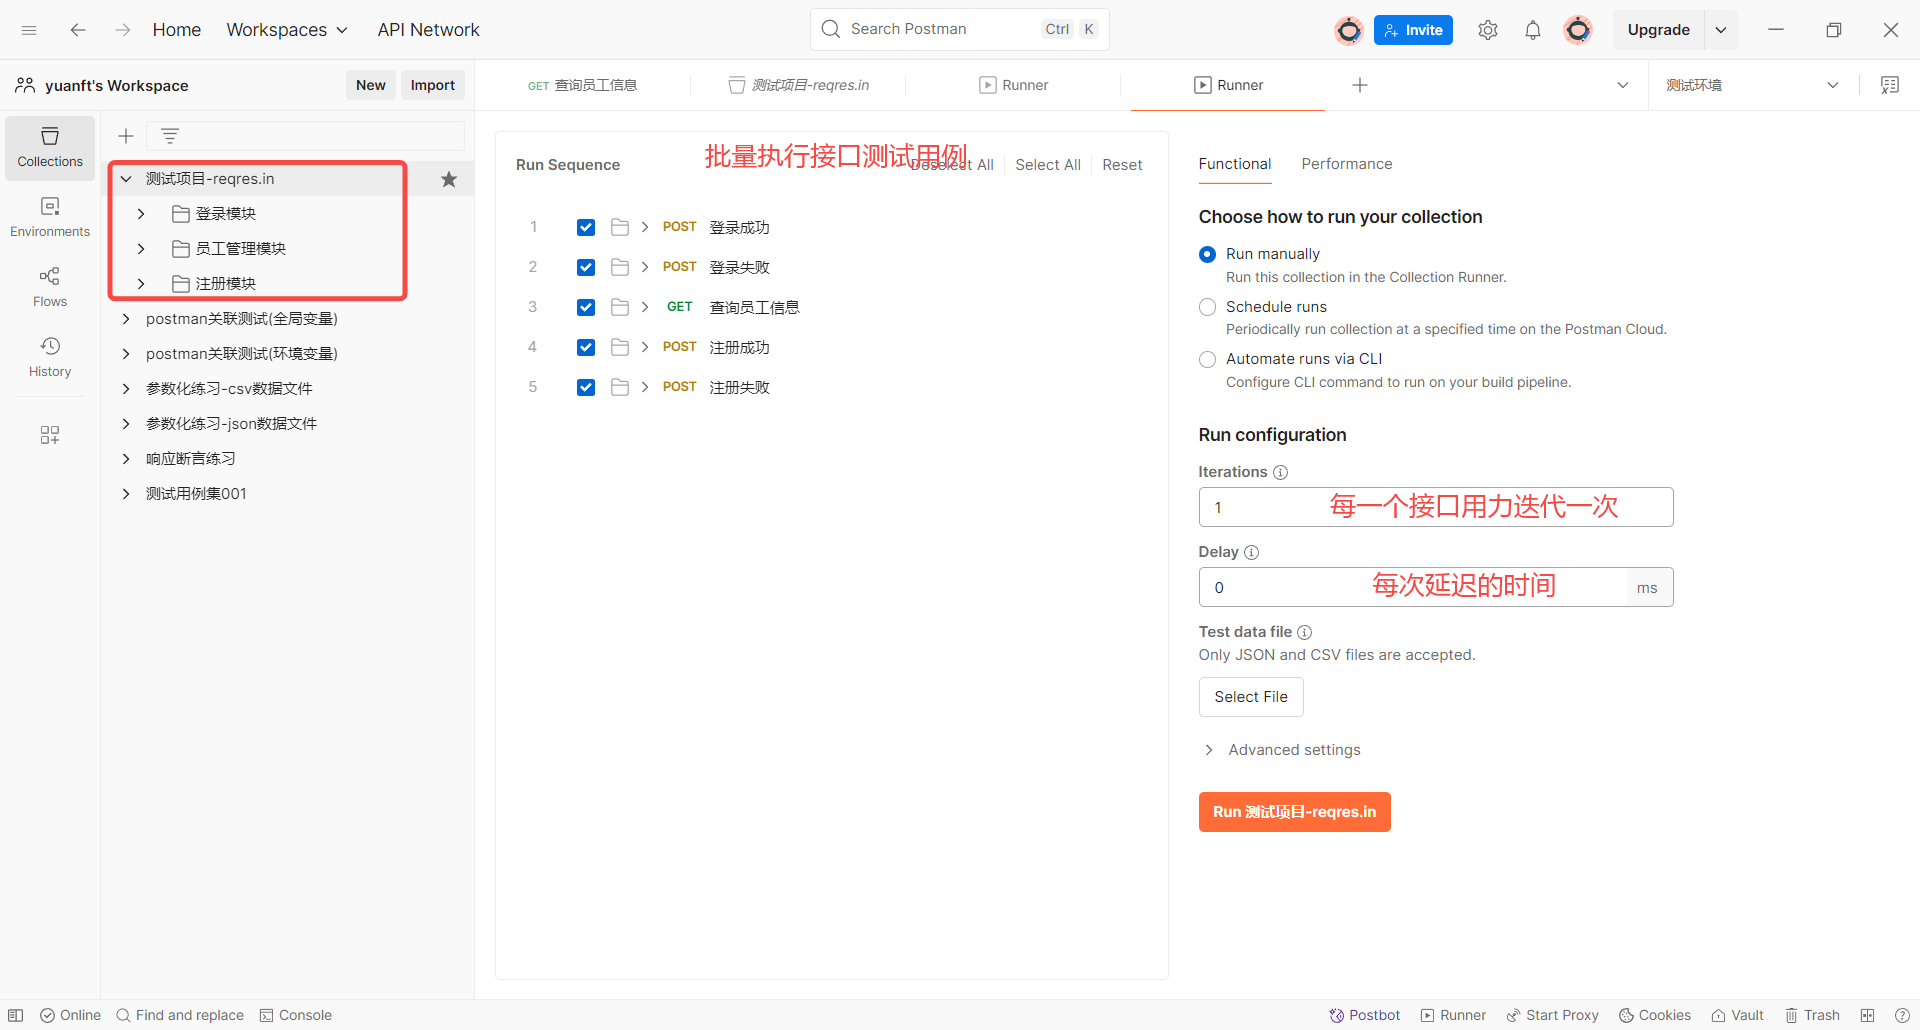
Task: Open the 测试环境 environment dropdown
Action: pos(1752,85)
